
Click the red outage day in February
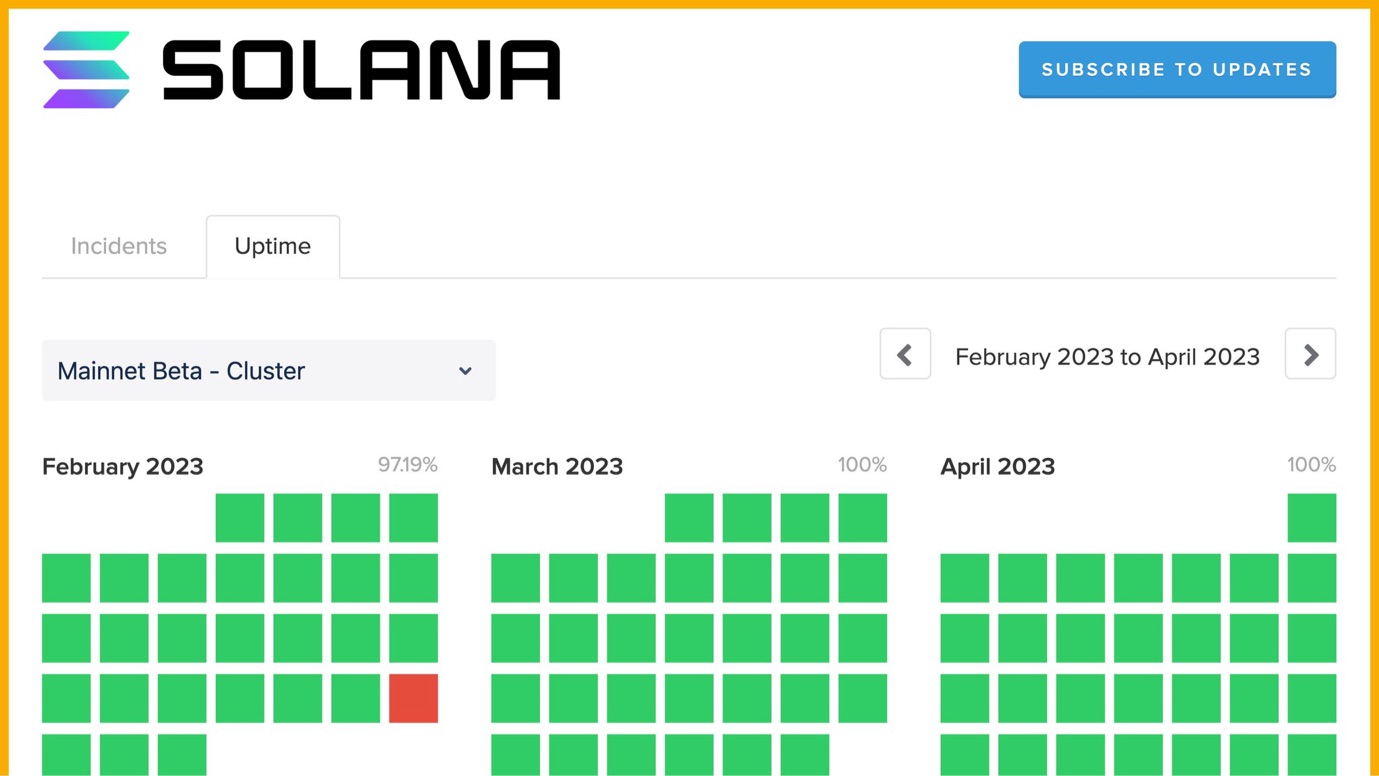click(x=413, y=698)
